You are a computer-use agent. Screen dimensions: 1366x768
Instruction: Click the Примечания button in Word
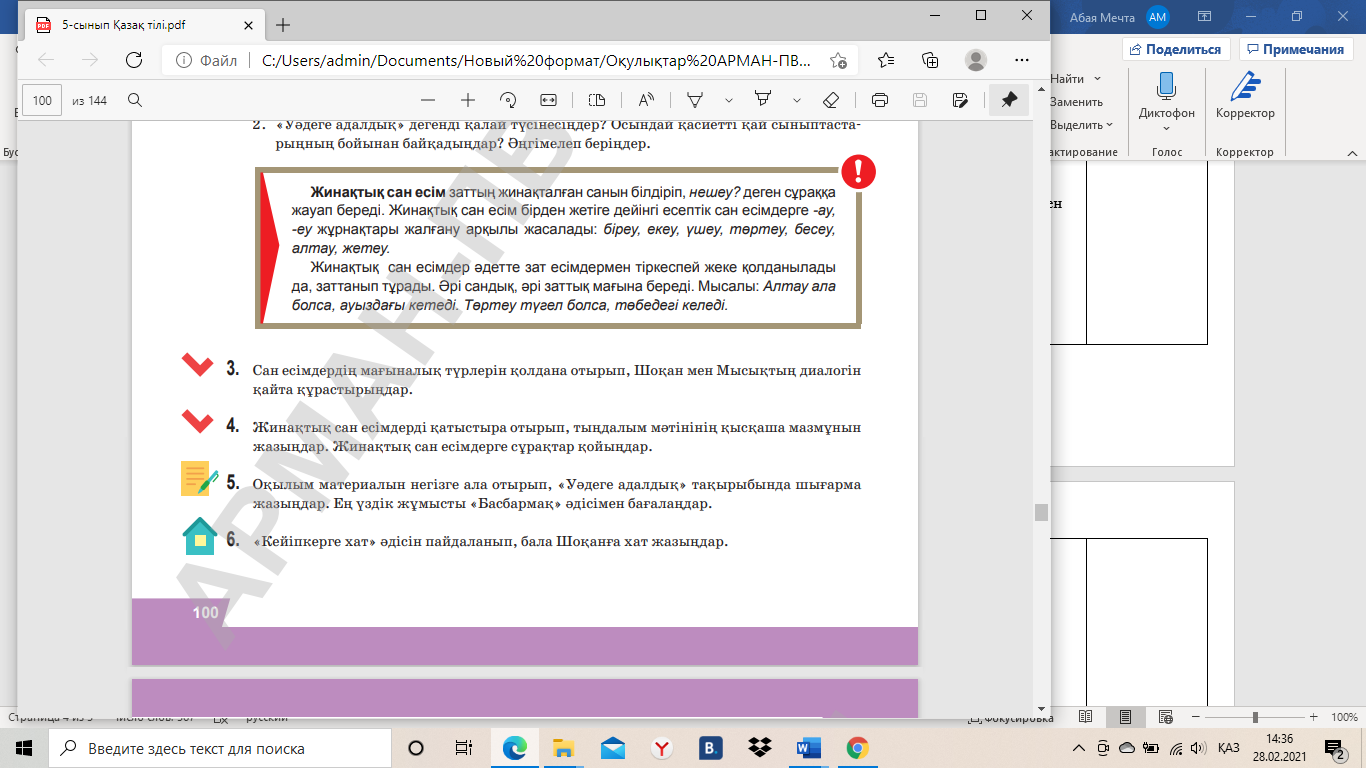[x=1294, y=49]
